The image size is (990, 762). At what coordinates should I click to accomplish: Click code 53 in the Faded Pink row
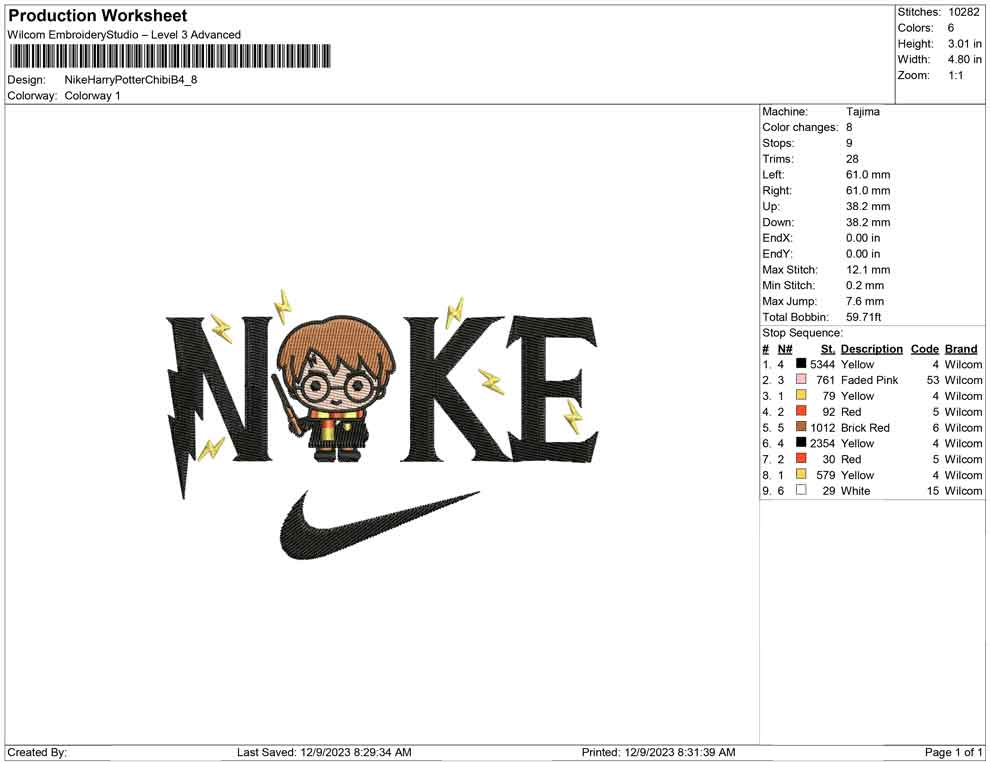pyautogui.click(x=933, y=380)
